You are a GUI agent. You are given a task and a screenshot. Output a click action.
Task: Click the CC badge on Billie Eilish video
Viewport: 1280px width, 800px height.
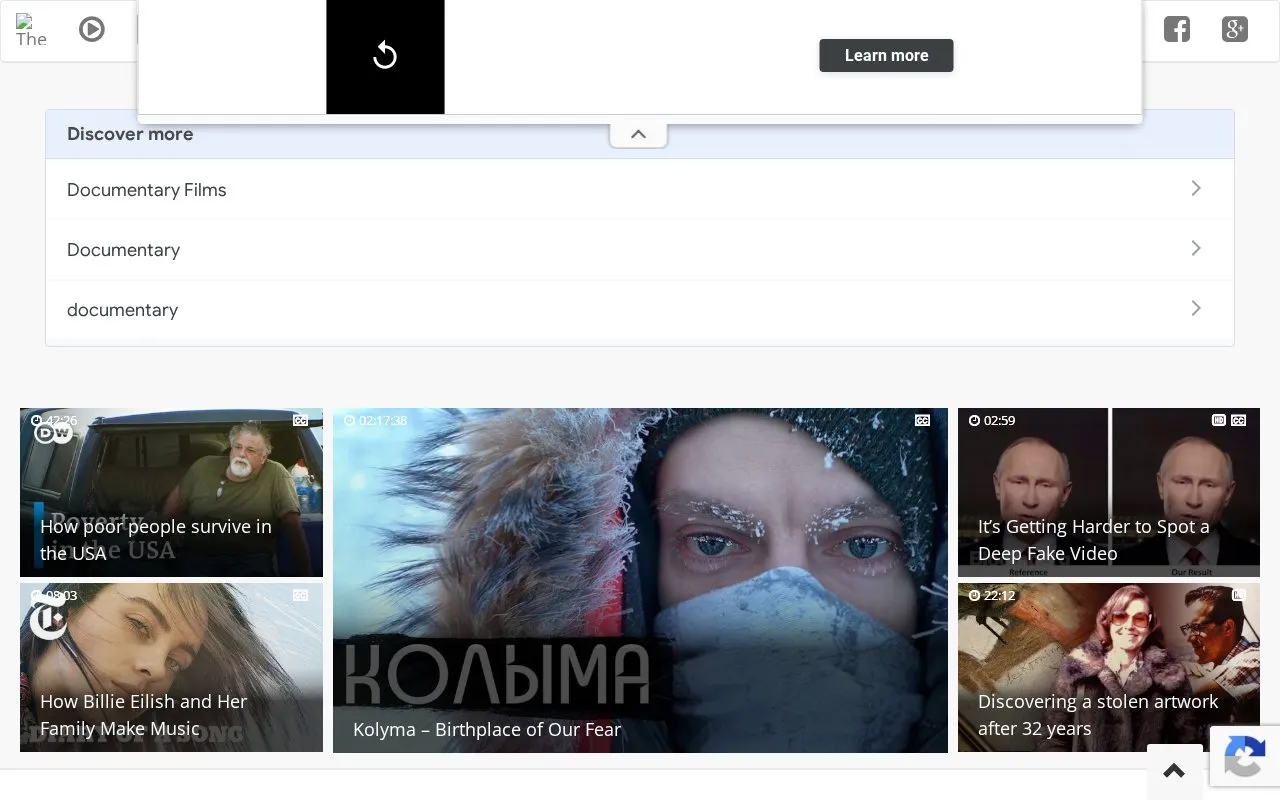coord(300,595)
